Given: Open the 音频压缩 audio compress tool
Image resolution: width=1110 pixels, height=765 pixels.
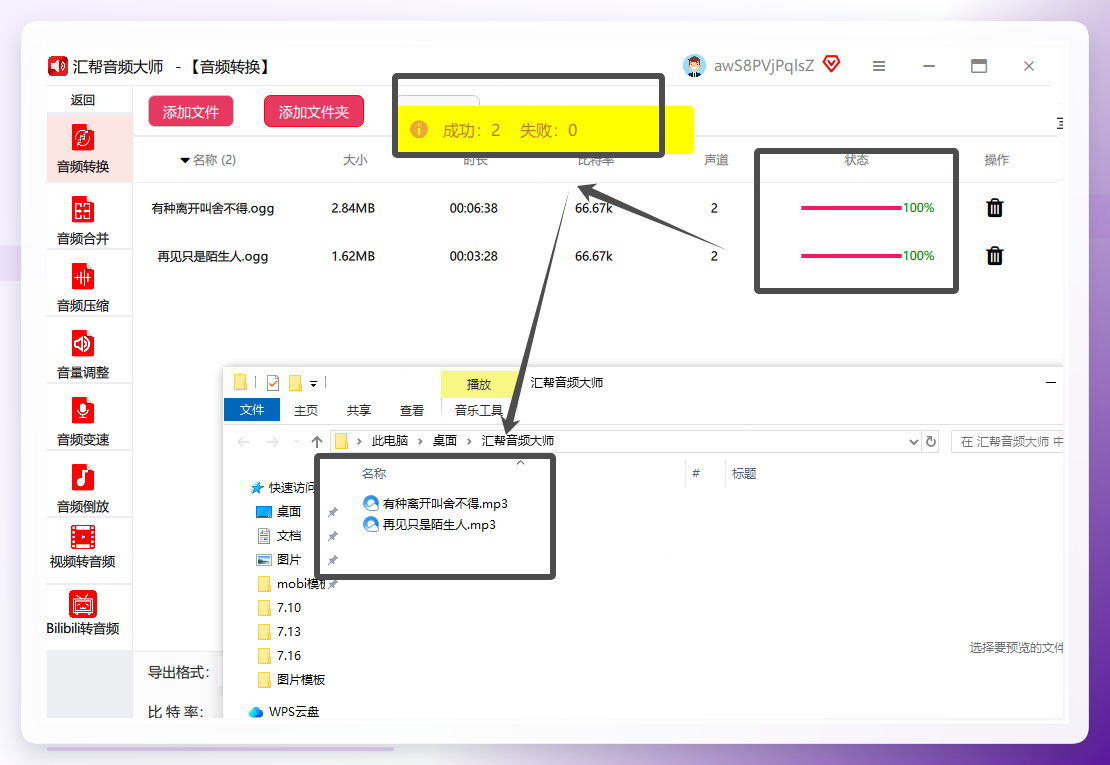Looking at the screenshot, I should (x=83, y=287).
